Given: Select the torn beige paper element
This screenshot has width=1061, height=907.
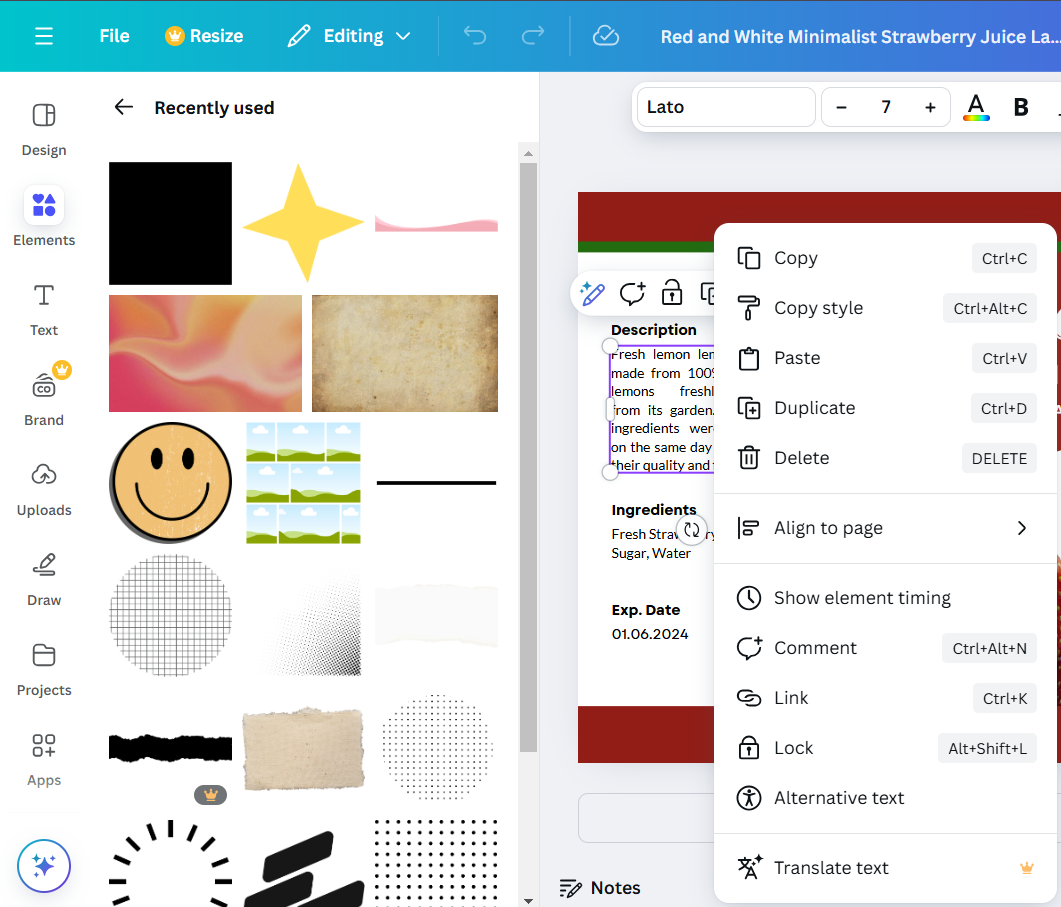Looking at the screenshot, I should [303, 749].
